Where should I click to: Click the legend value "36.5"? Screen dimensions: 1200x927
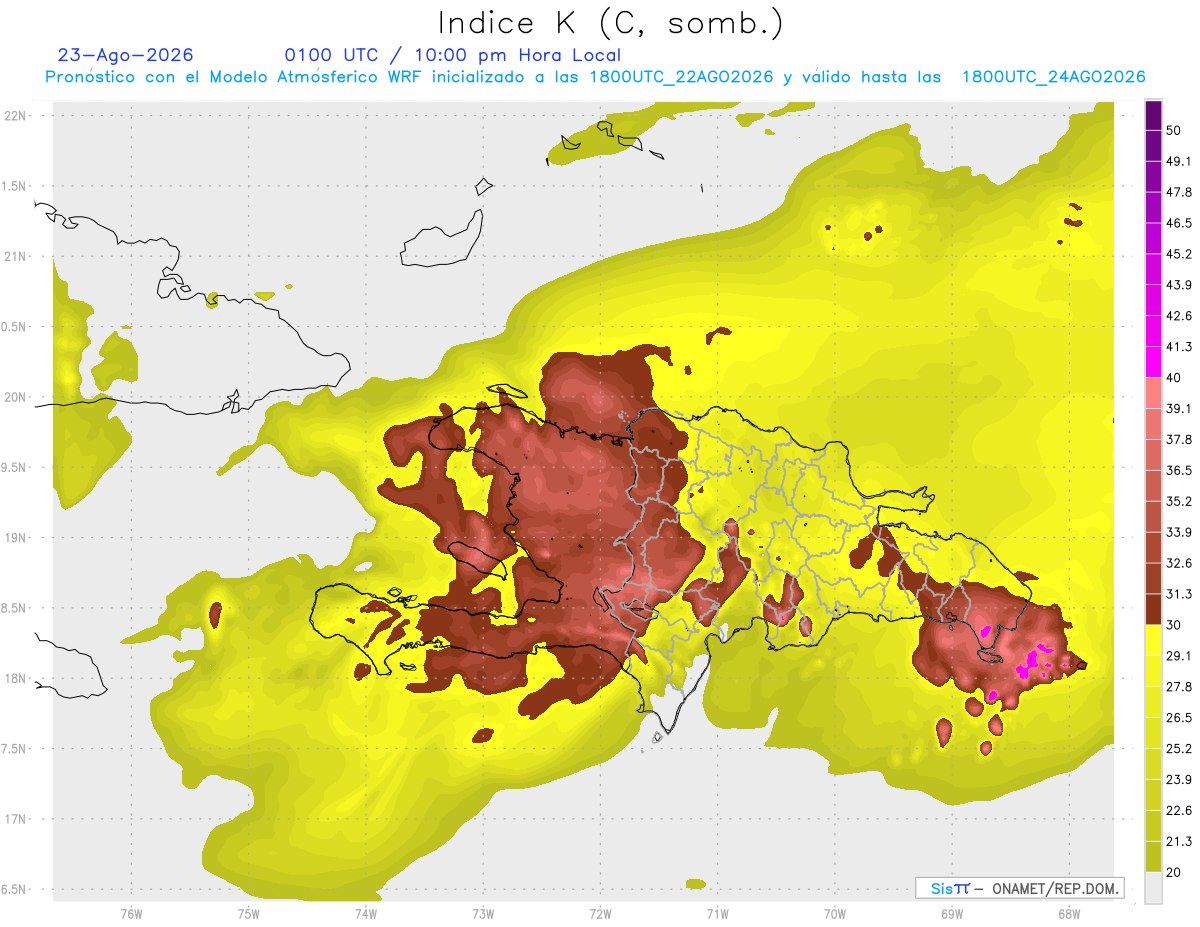pyautogui.click(x=1179, y=470)
